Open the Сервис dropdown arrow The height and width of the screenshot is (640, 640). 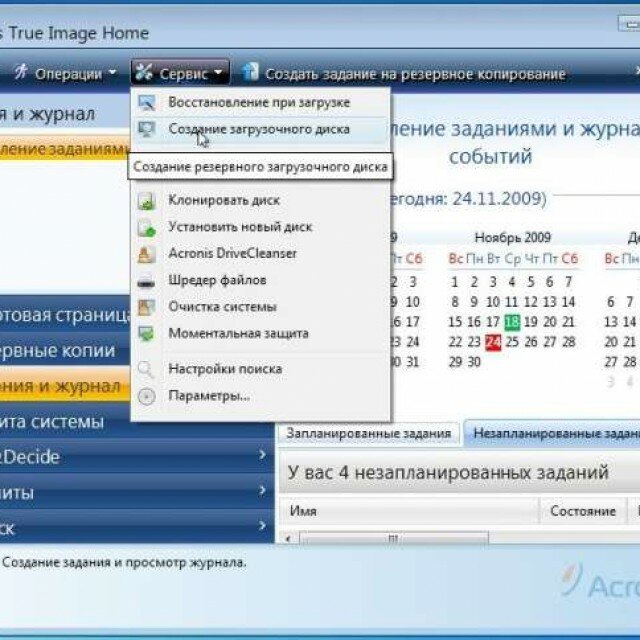click(x=218, y=73)
